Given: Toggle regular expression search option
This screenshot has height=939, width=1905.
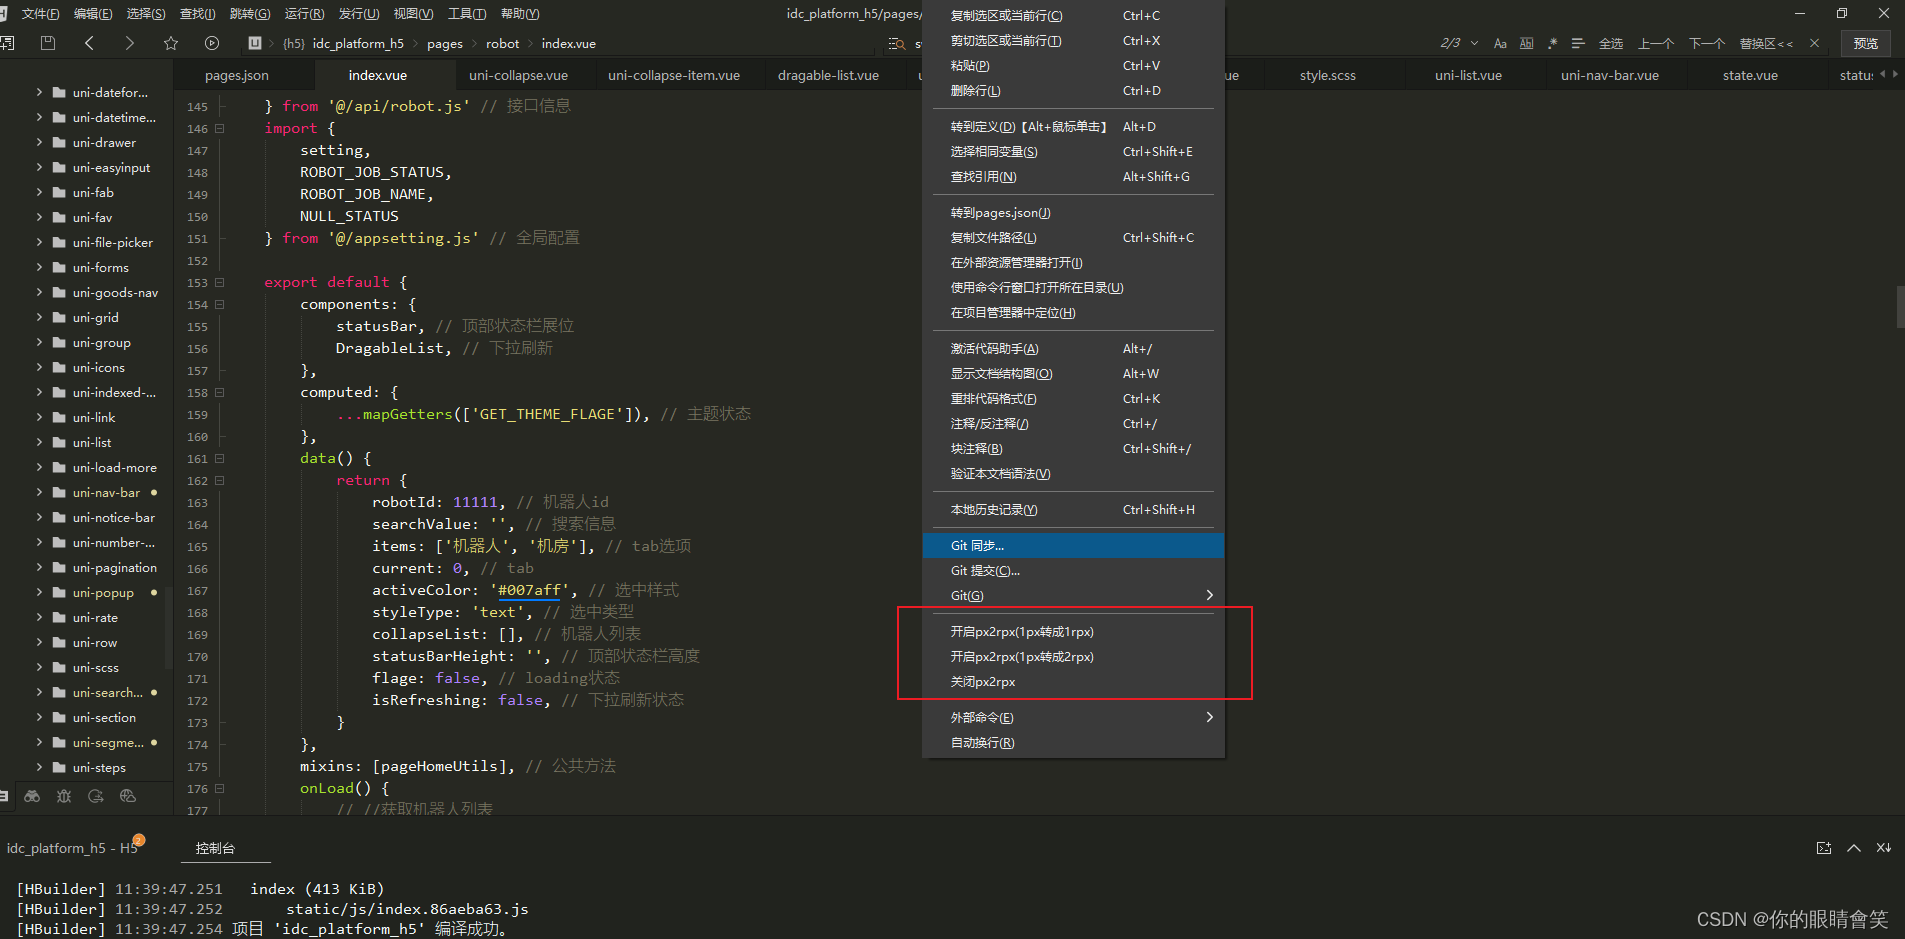Looking at the screenshot, I should [x=1552, y=43].
